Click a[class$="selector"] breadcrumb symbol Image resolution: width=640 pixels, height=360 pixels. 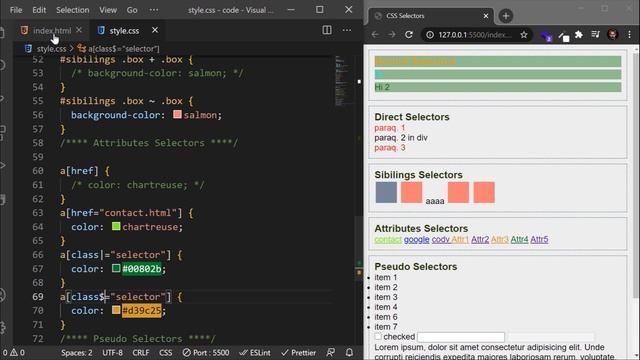tap(124, 49)
